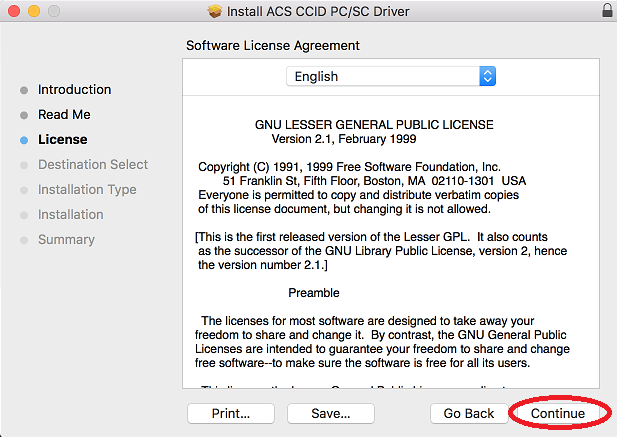
Task: Click the Installation Type step
Action: pyautogui.click(x=87, y=190)
